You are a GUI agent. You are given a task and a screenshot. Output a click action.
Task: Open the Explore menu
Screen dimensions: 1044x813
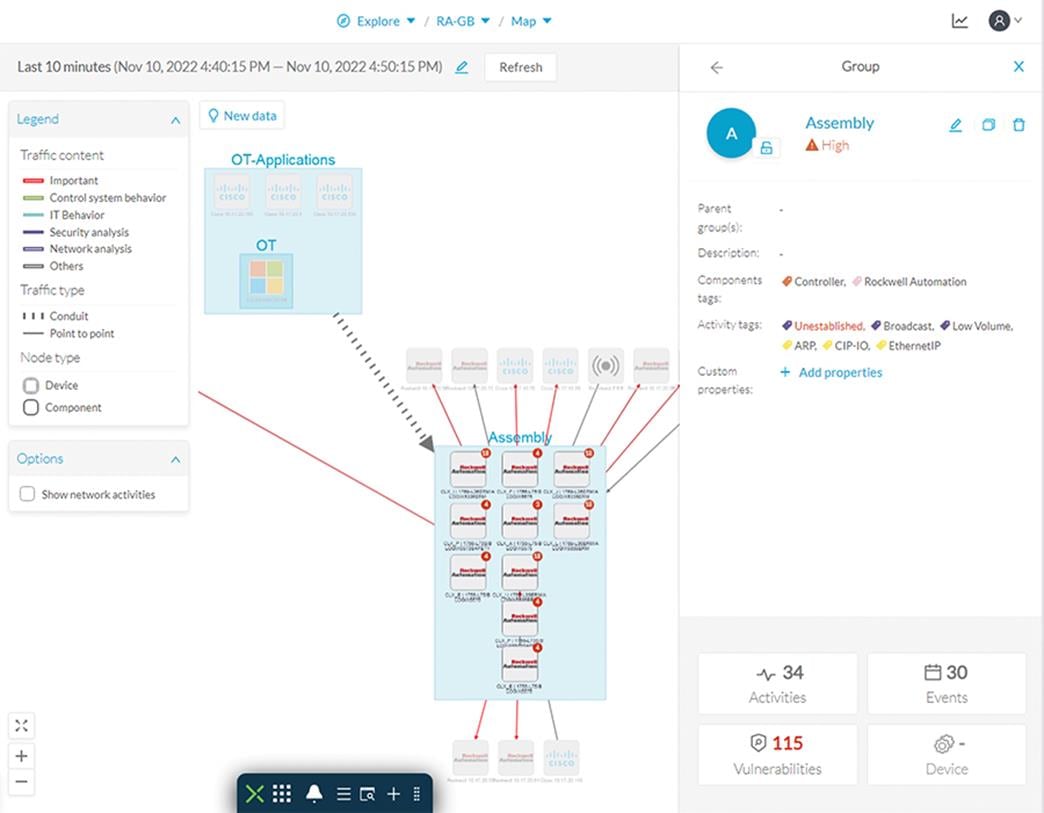coord(376,20)
